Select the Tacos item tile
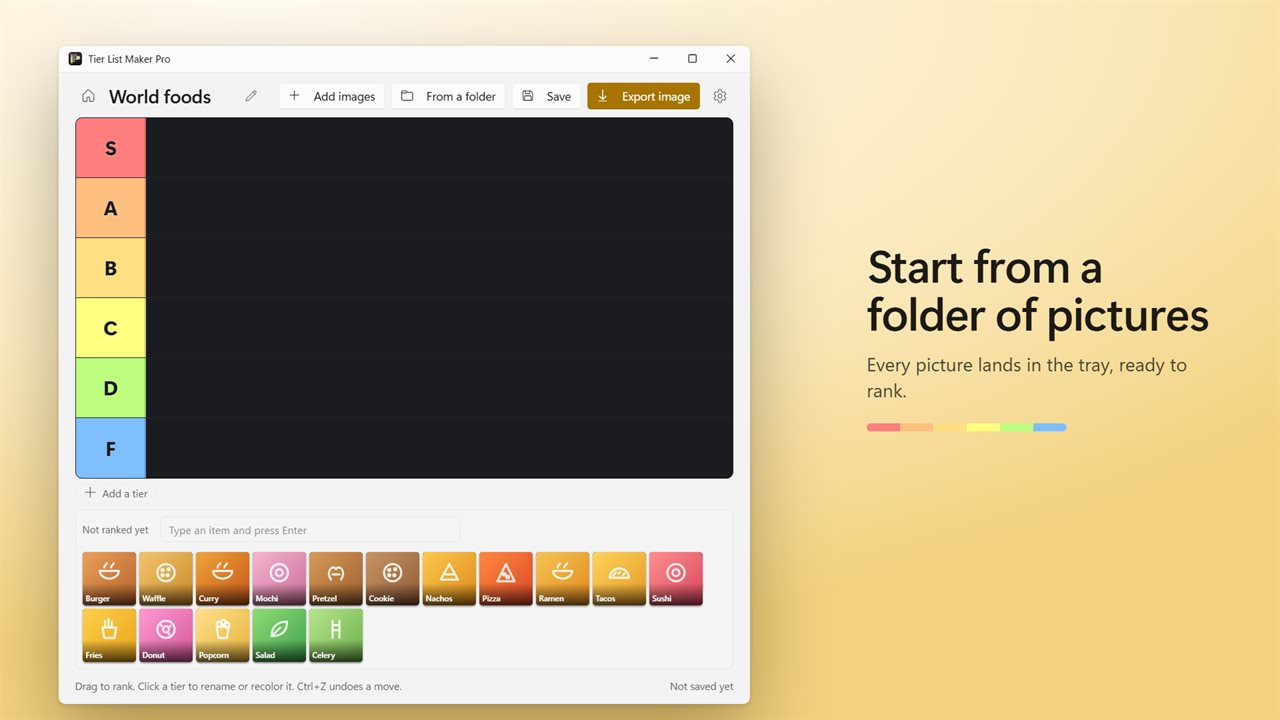The width and height of the screenshot is (1280, 720). point(619,579)
